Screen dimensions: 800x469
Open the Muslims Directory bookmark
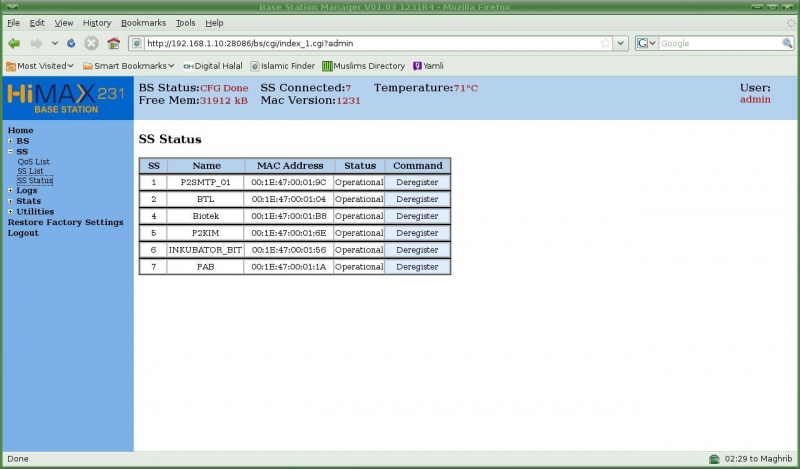pos(363,66)
